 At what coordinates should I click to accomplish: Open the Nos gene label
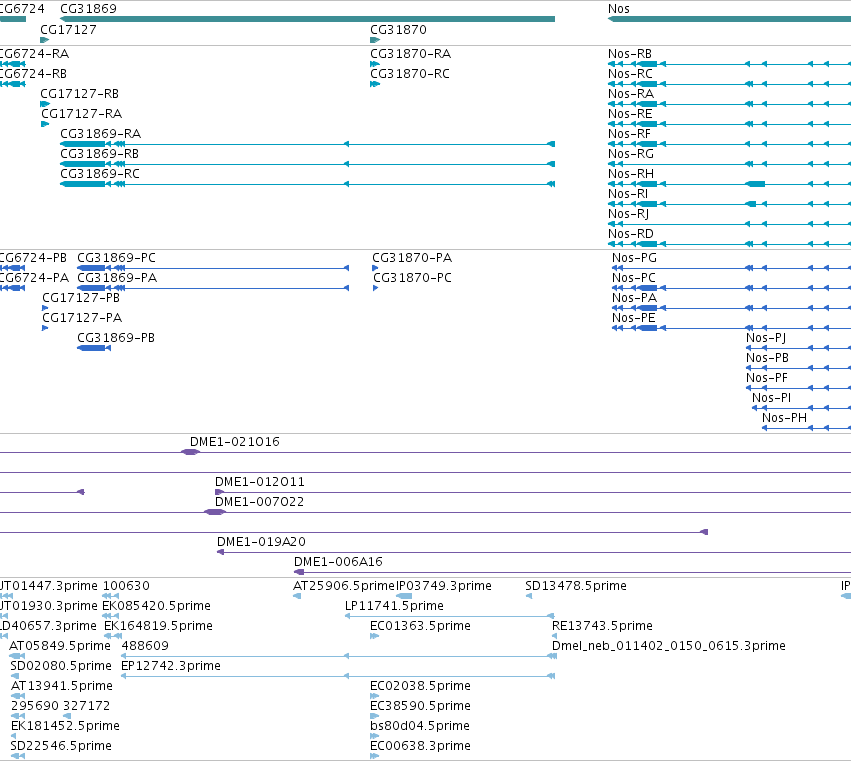point(619,9)
